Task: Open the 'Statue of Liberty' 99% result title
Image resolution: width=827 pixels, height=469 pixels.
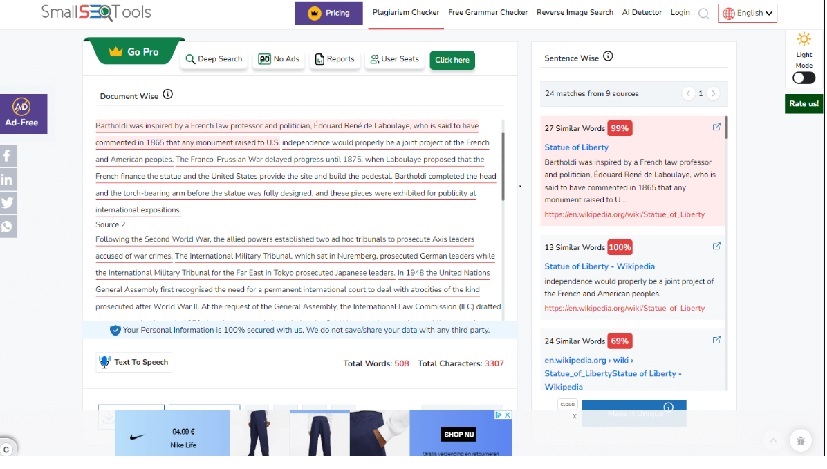Action: coord(576,147)
